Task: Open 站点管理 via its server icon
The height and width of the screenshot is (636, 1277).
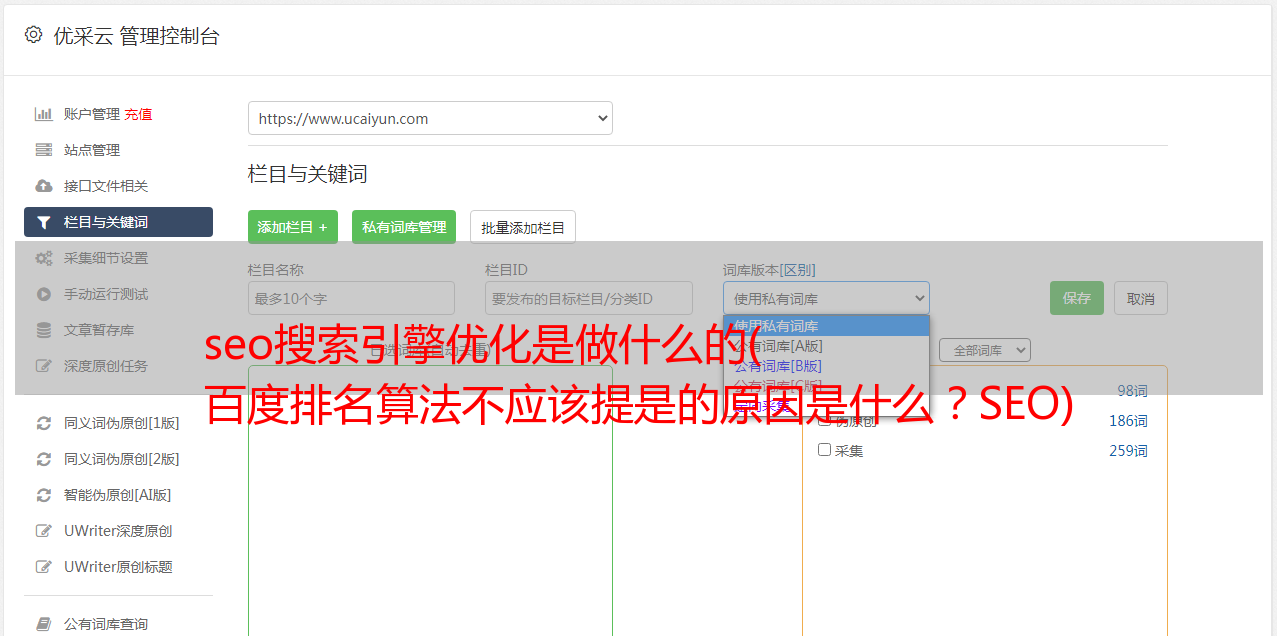Action: coord(44,150)
